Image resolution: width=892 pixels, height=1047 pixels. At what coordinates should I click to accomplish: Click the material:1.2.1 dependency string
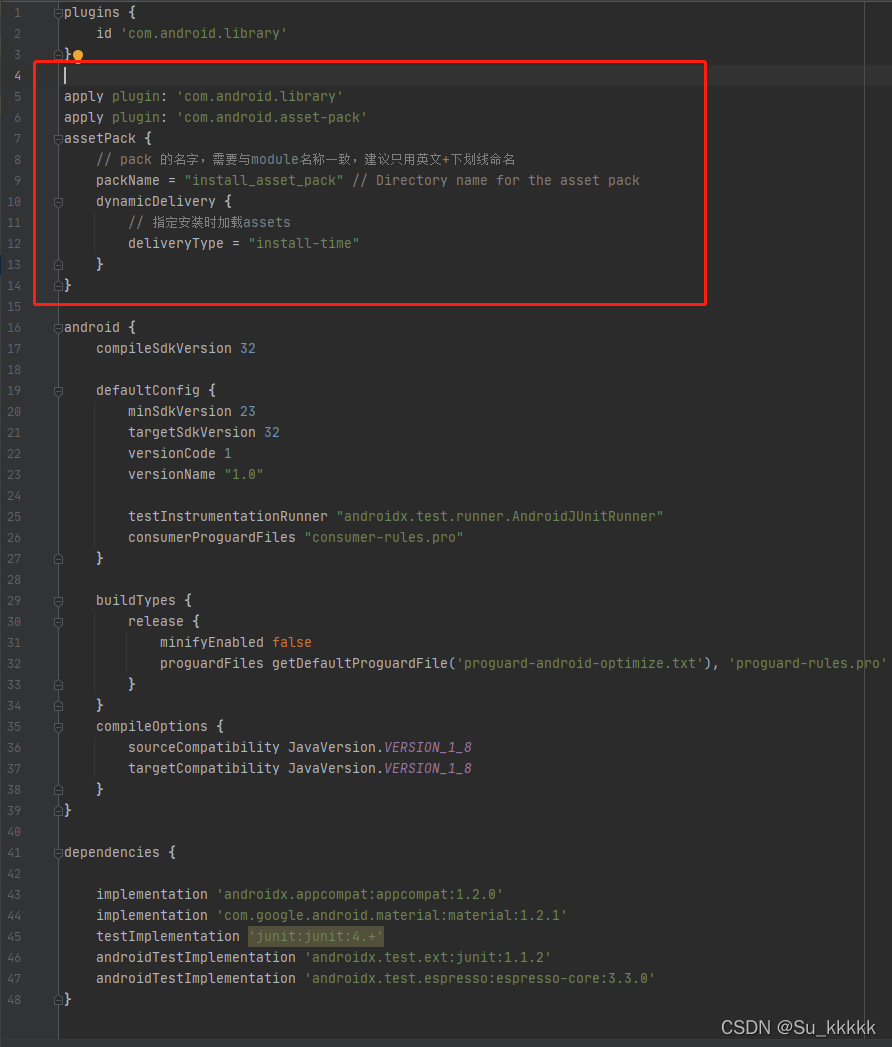[391, 915]
